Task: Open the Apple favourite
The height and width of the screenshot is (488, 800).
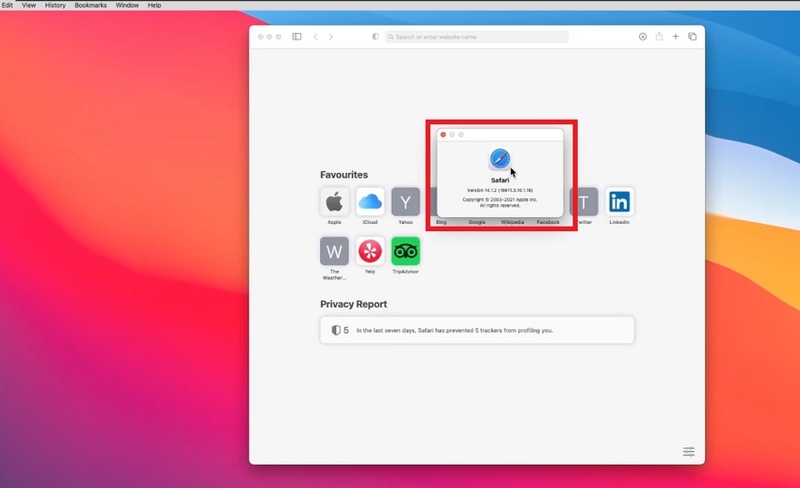Action: [334, 202]
